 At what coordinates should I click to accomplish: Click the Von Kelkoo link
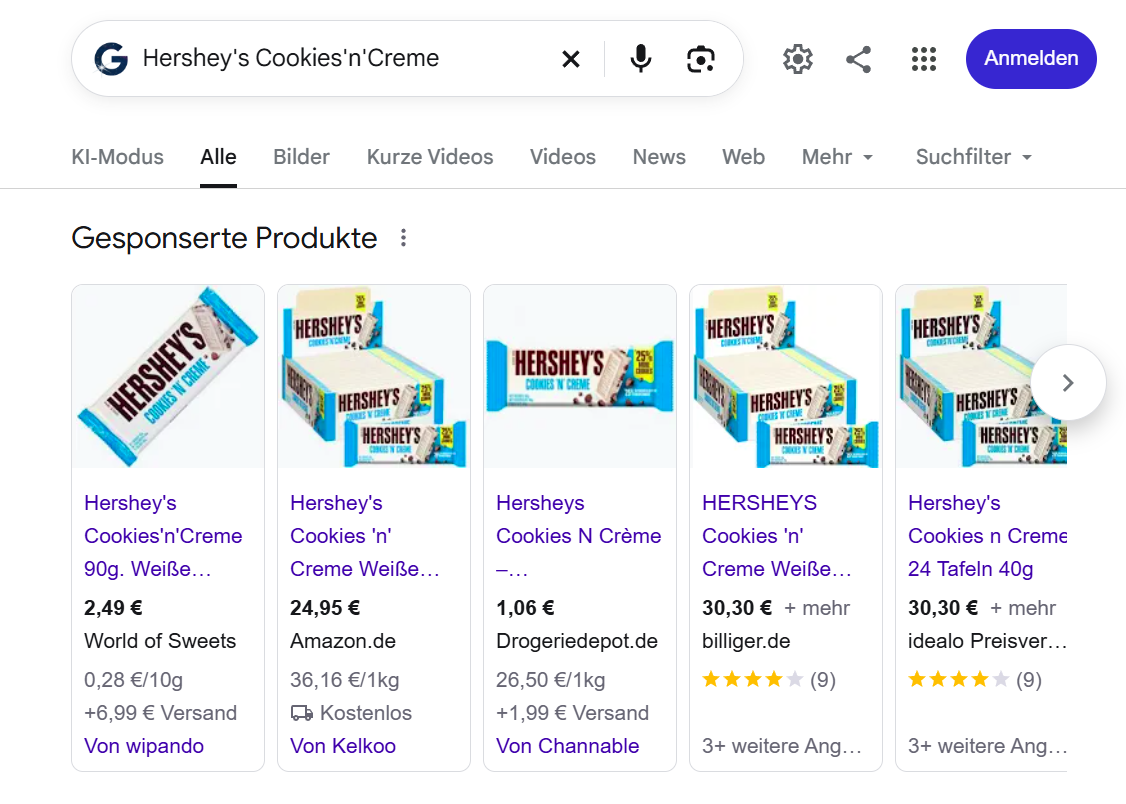click(x=343, y=746)
